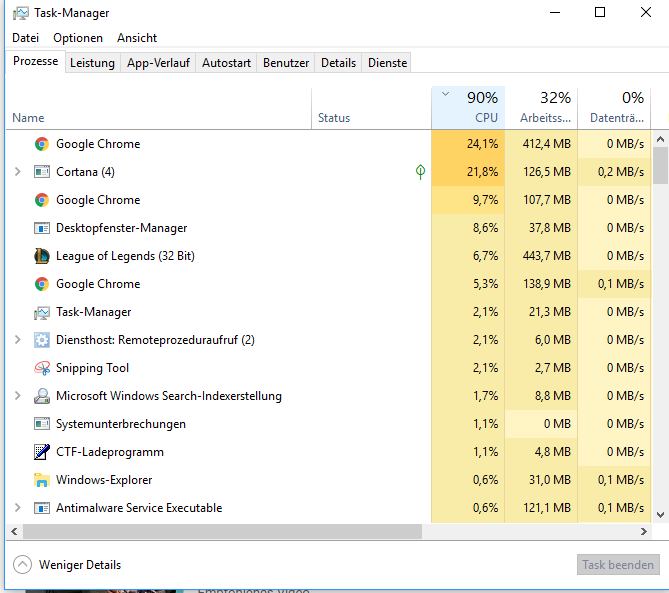Click the '443,7 MB' memory value
Image resolution: width=669 pixels, height=593 pixels.
pyautogui.click(x=547, y=256)
